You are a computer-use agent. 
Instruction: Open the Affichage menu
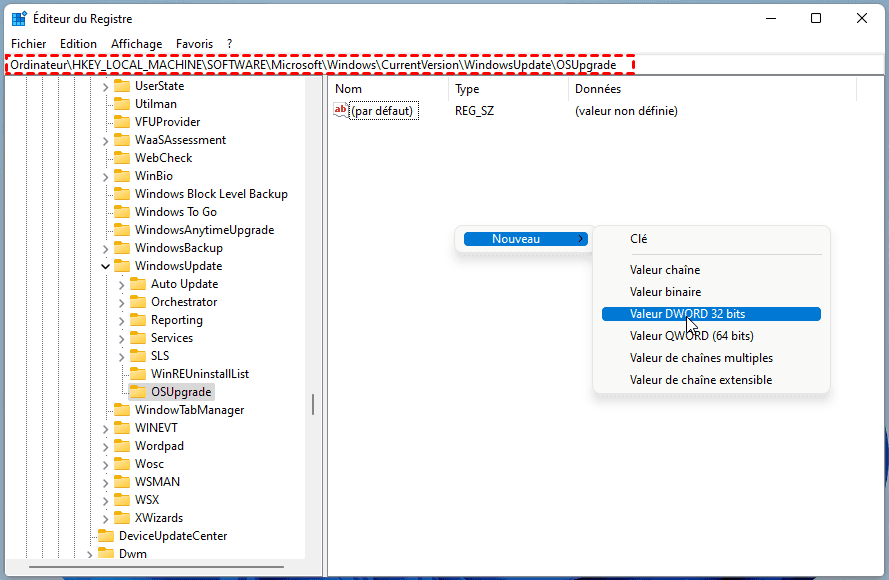tap(136, 44)
